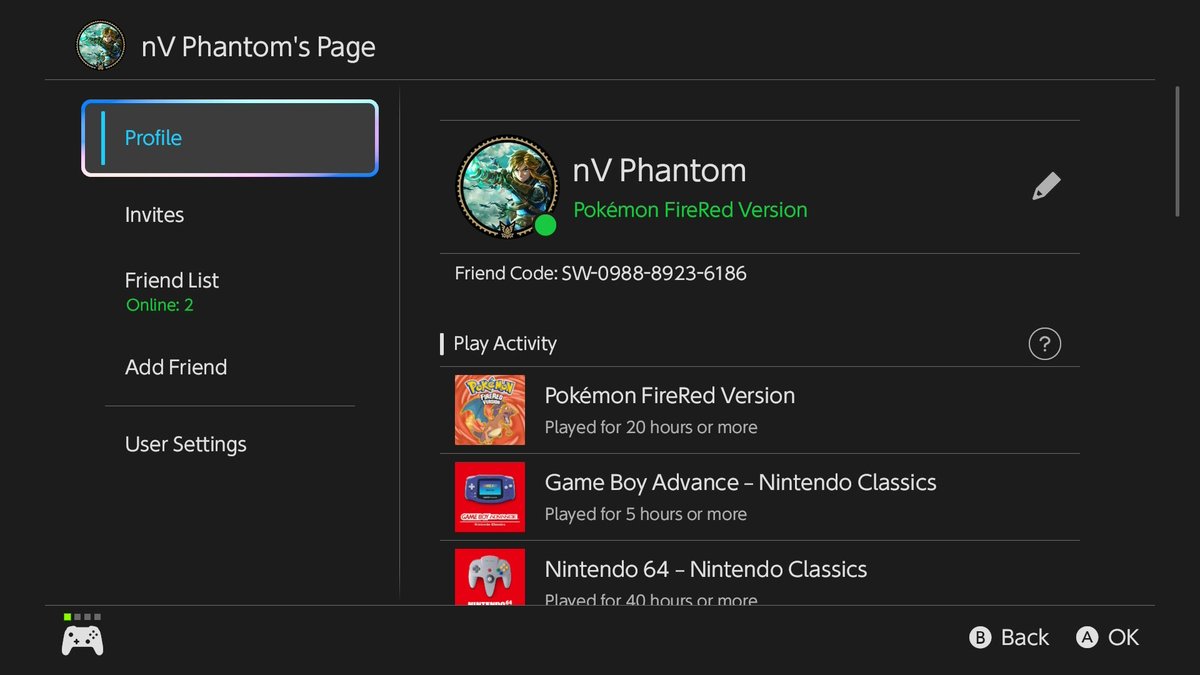The width and height of the screenshot is (1200, 675).
Task: Click the pencil edit icon beside nV Phantom
Action: [x=1046, y=186]
